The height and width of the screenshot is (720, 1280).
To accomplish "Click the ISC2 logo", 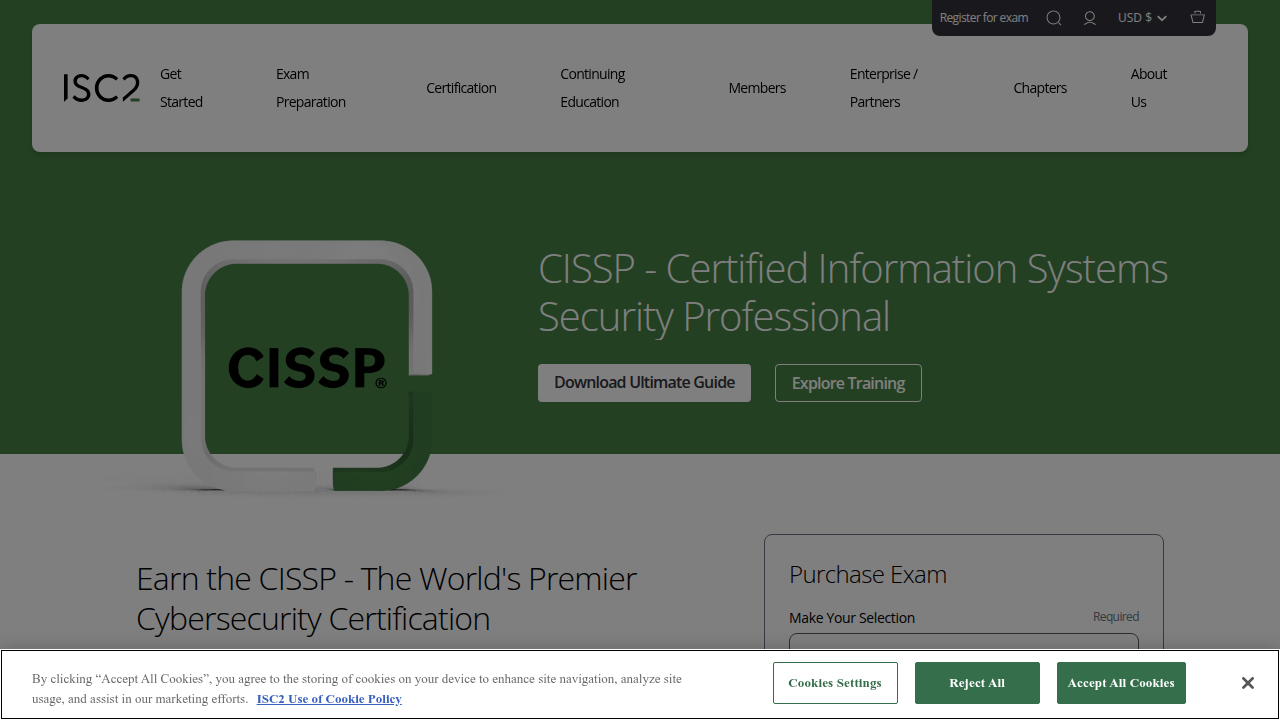I will click(x=101, y=88).
